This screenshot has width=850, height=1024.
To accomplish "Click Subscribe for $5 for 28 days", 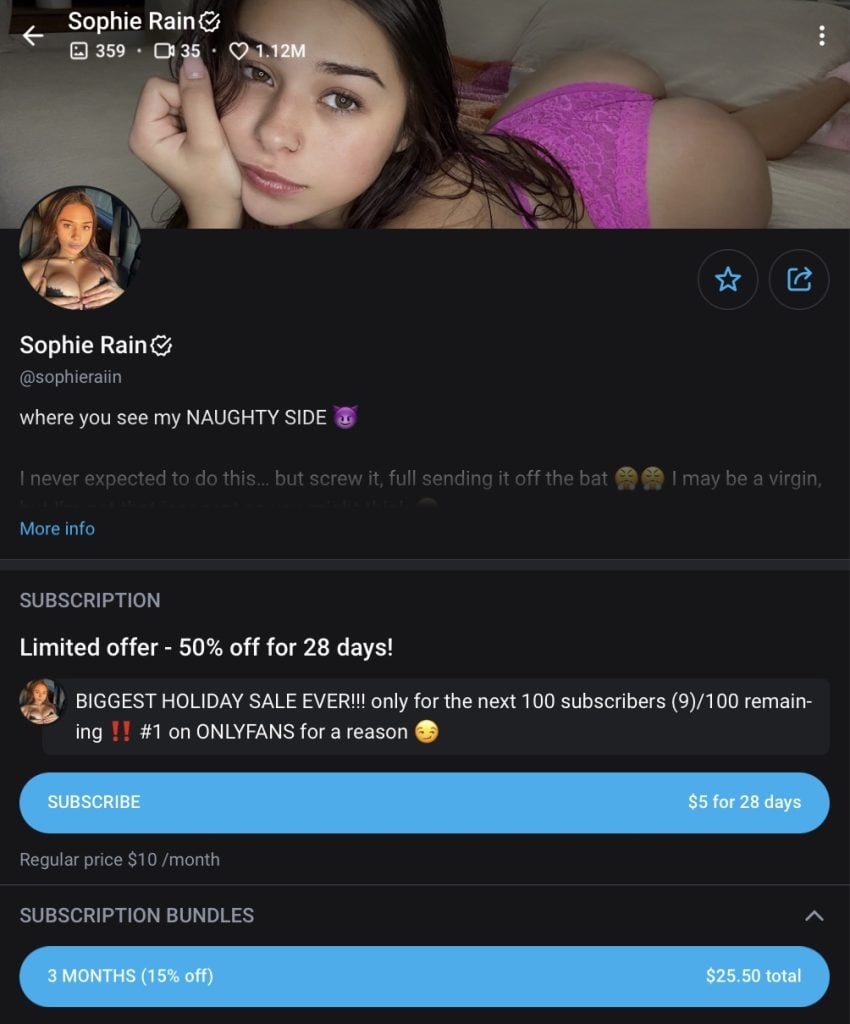I will click(424, 802).
